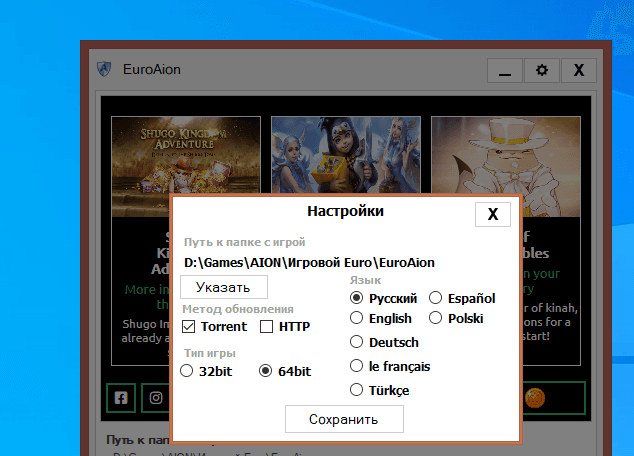Open the Instagram page icon
The width and height of the screenshot is (634, 456).
point(156,397)
